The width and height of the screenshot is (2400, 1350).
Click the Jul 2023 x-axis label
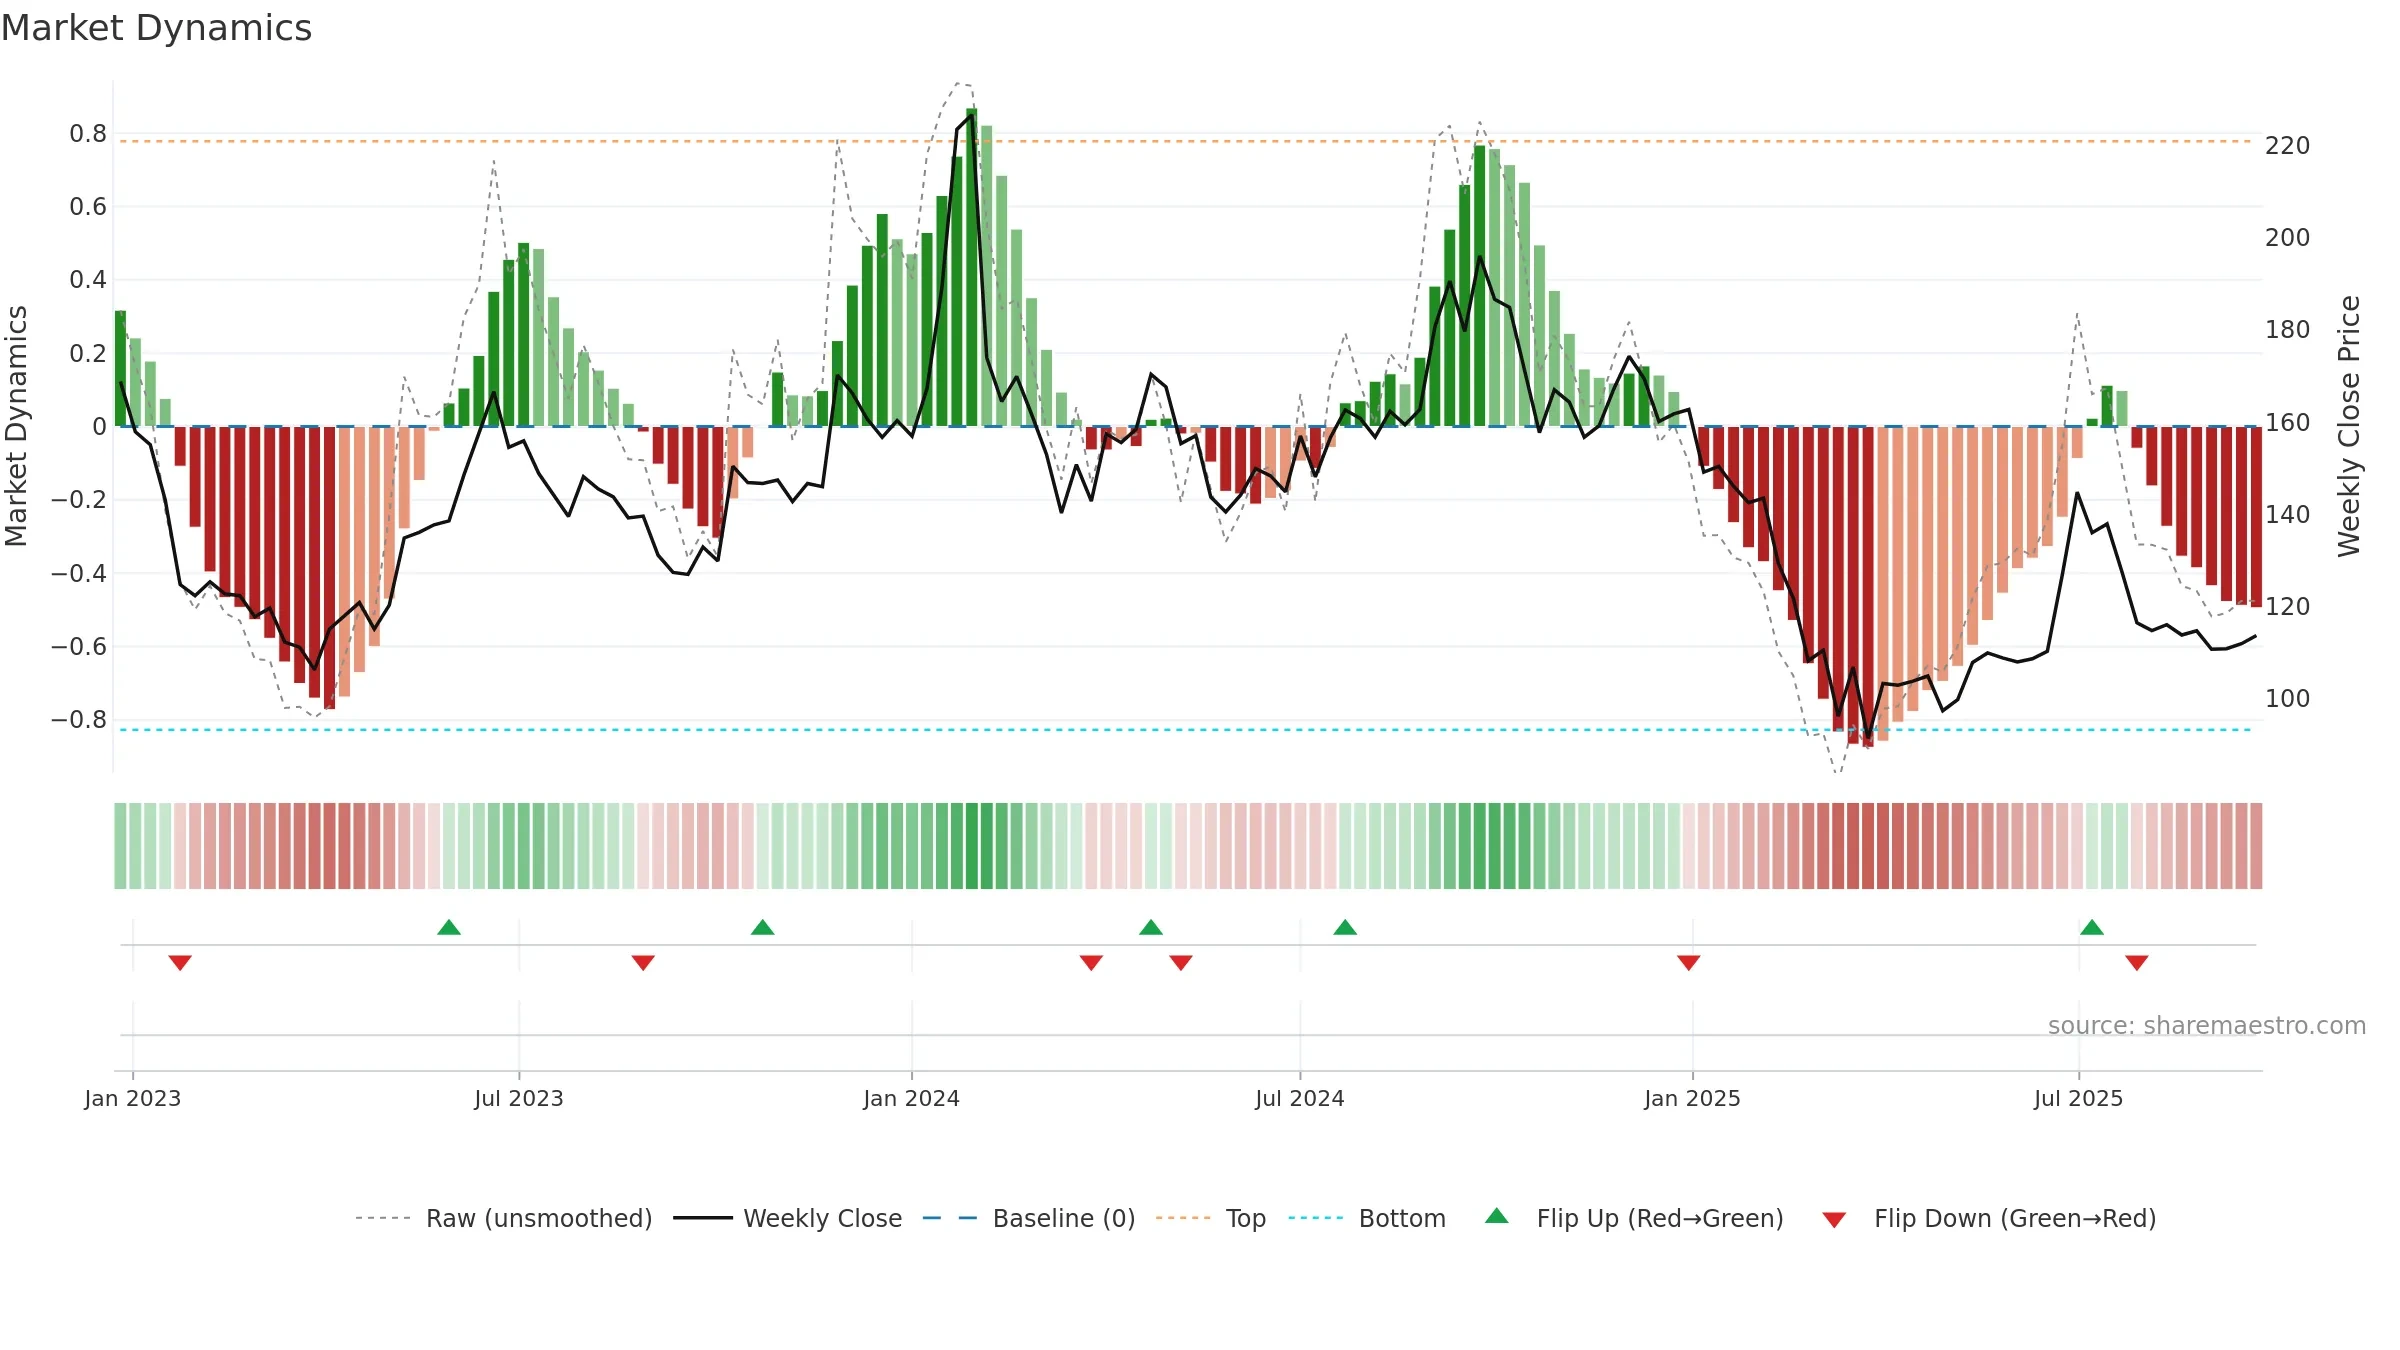coord(519,1098)
